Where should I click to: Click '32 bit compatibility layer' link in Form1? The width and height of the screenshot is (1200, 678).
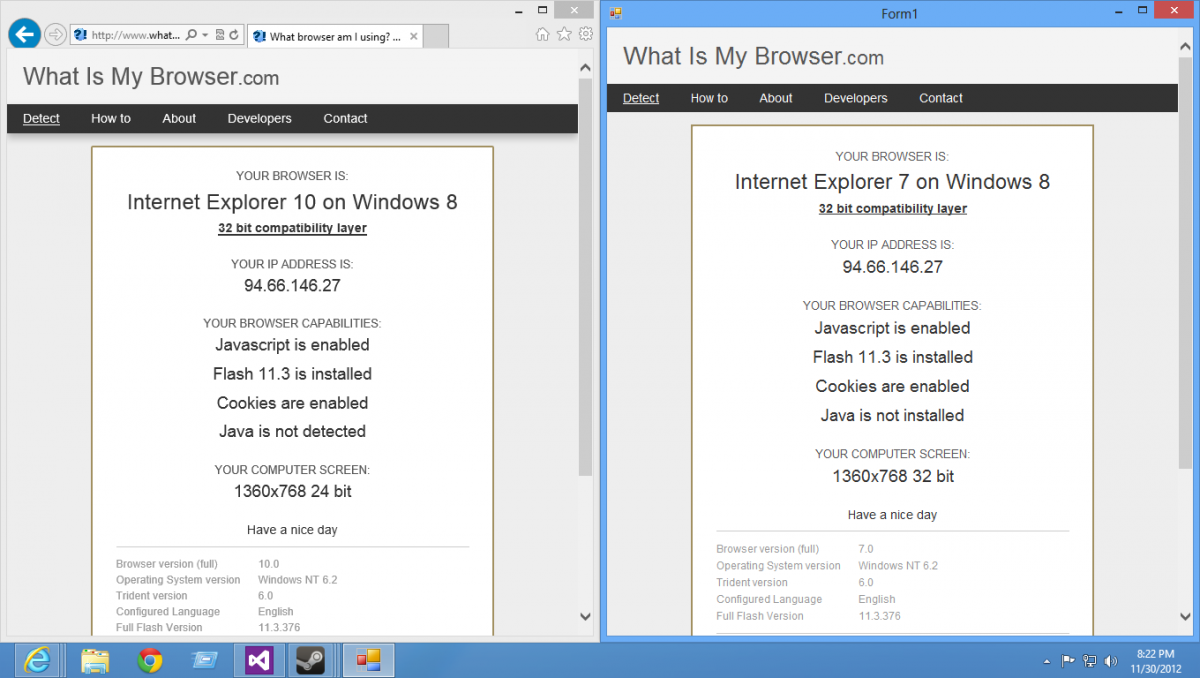(x=893, y=209)
